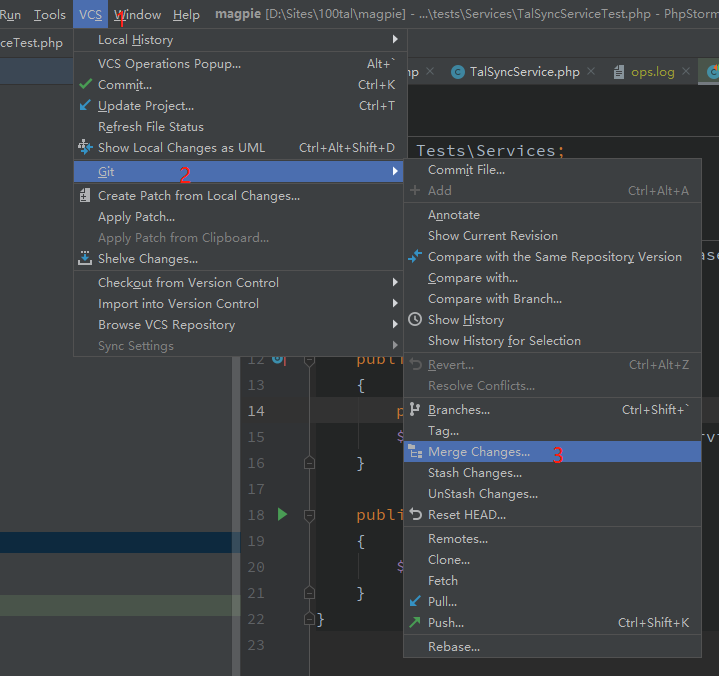Click the Create Patch icon

coord(85,195)
